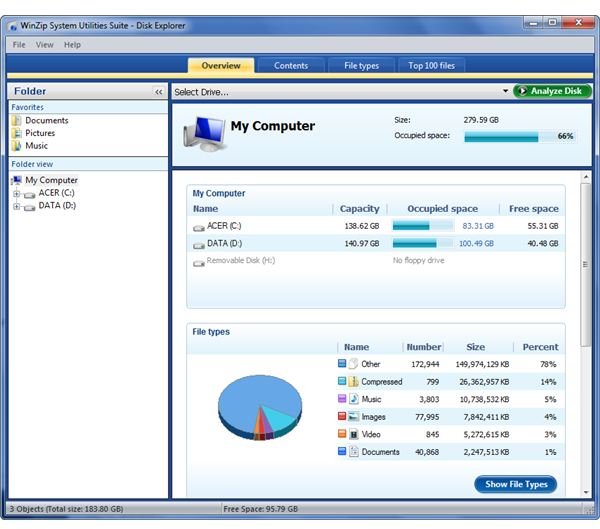
Task: Click the Compressed color legend square
Action: (342, 380)
